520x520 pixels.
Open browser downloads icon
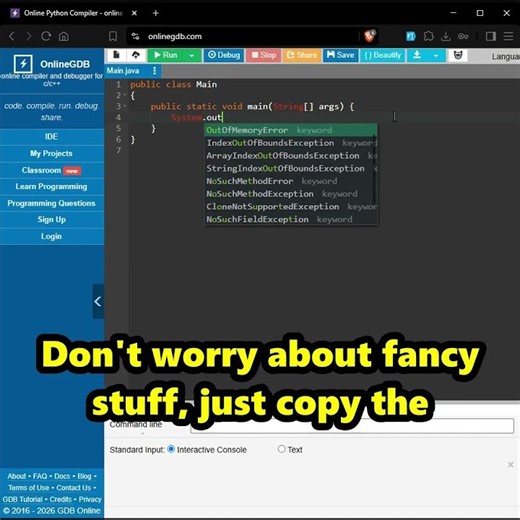pyautogui.click(x=446, y=36)
